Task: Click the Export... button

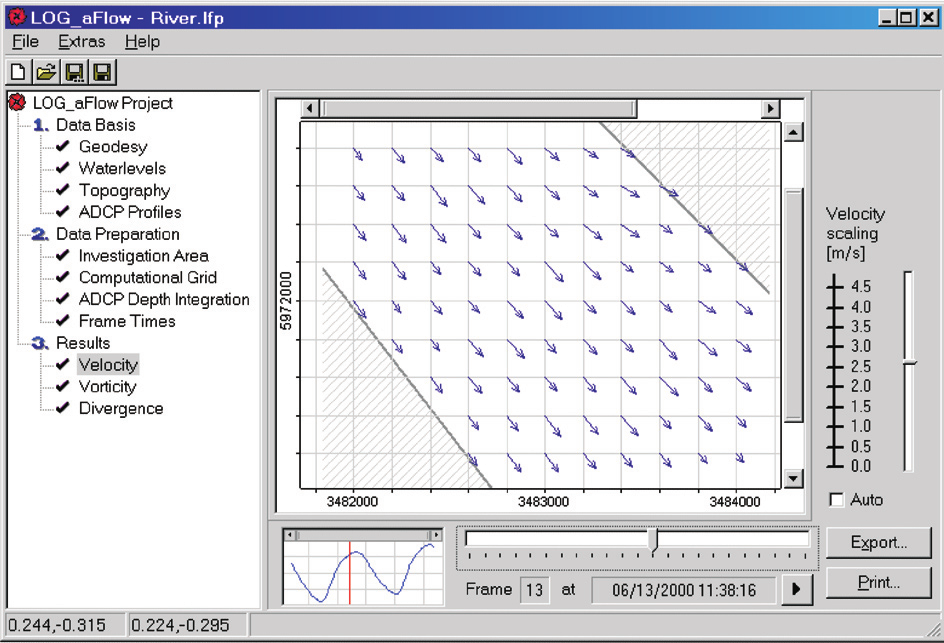Action: pyautogui.click(x=878, y=543)
